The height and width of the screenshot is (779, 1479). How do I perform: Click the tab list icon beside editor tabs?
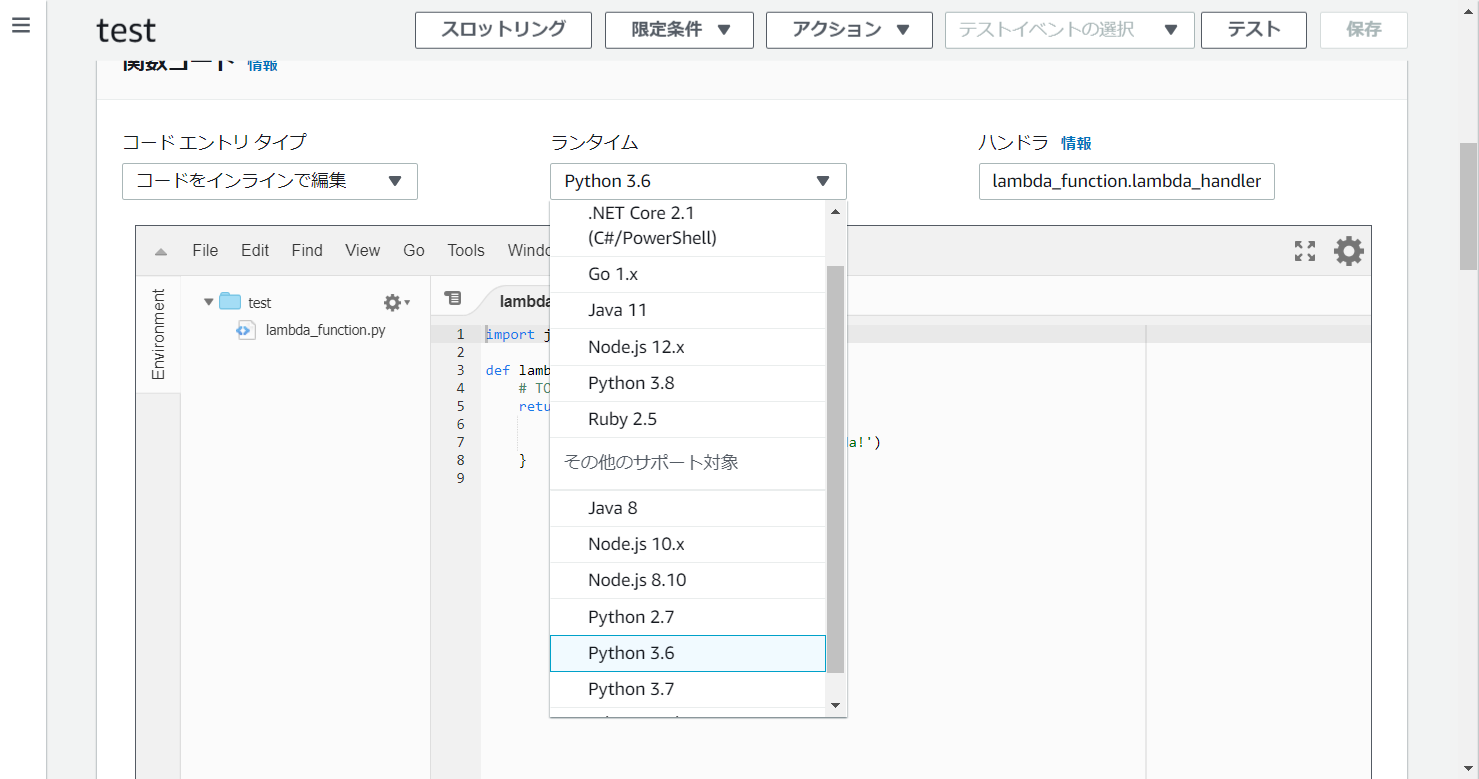click(x=453, y=298)
